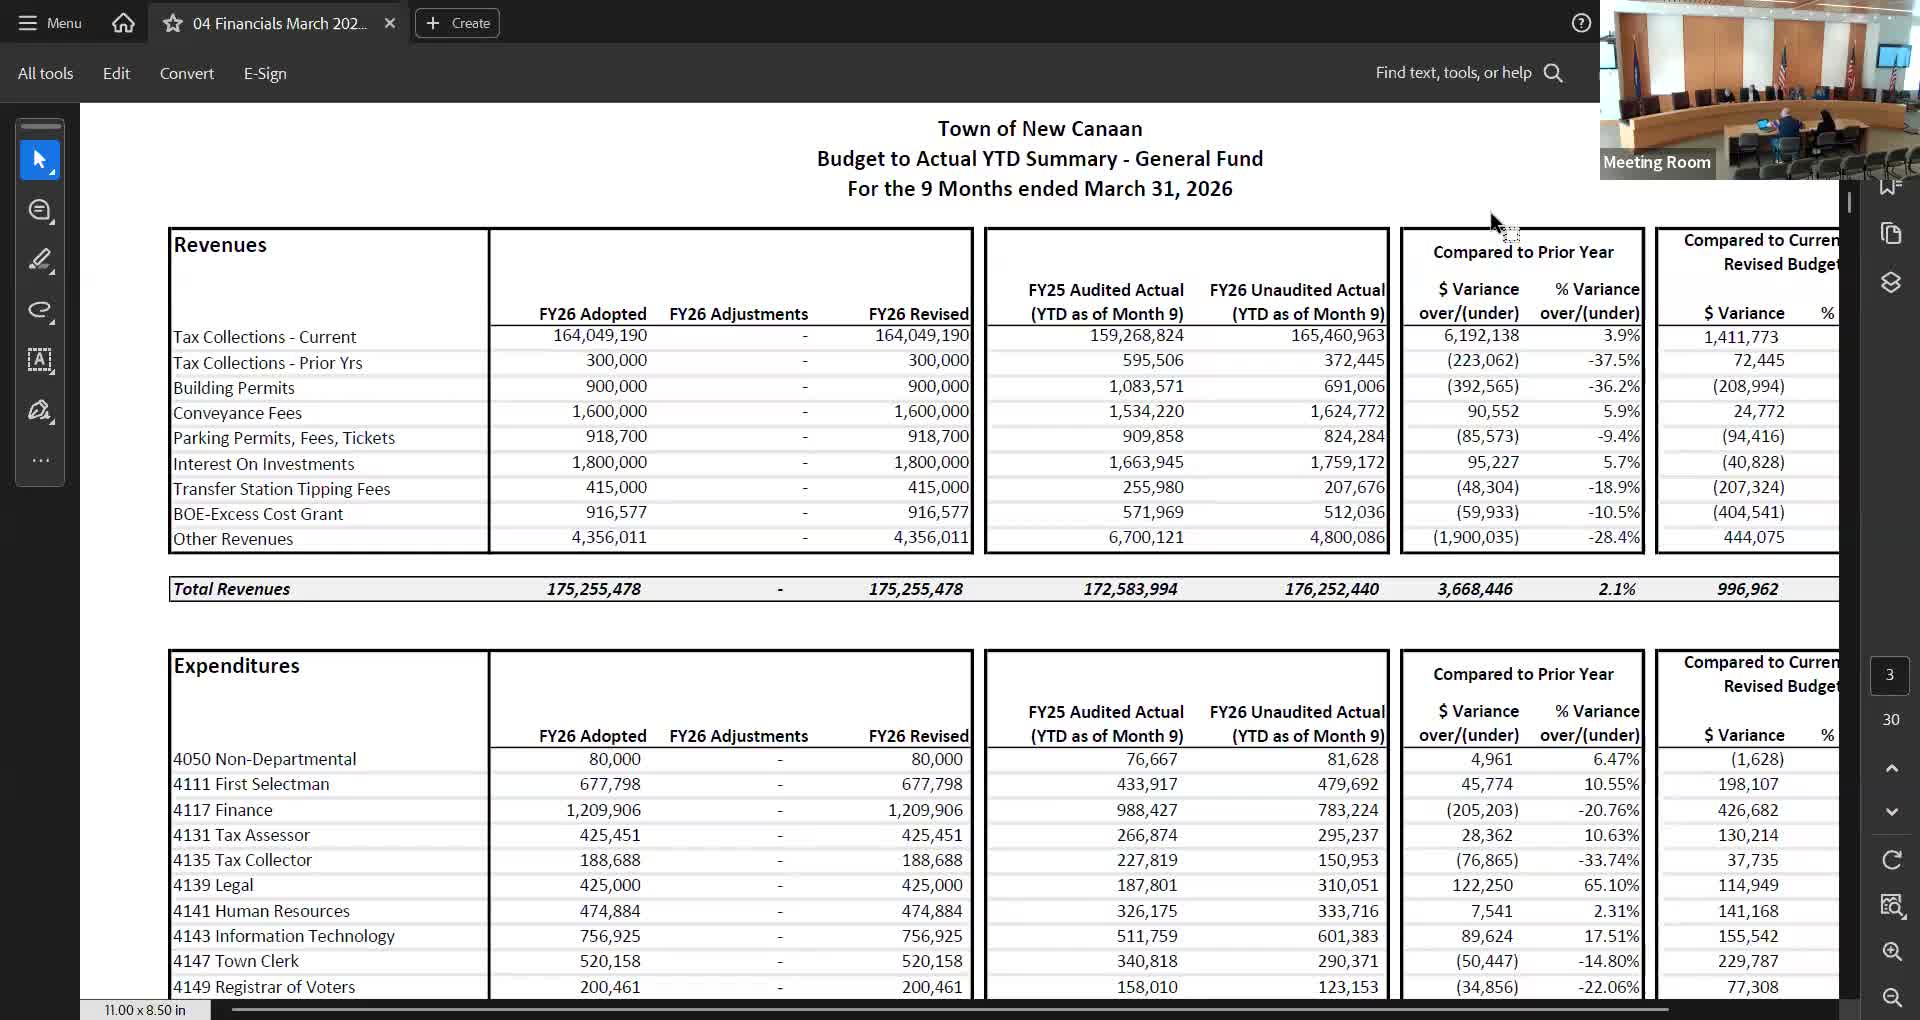Click the 4117 Finance row label
1920x1020 pixels.
(222, 810)
